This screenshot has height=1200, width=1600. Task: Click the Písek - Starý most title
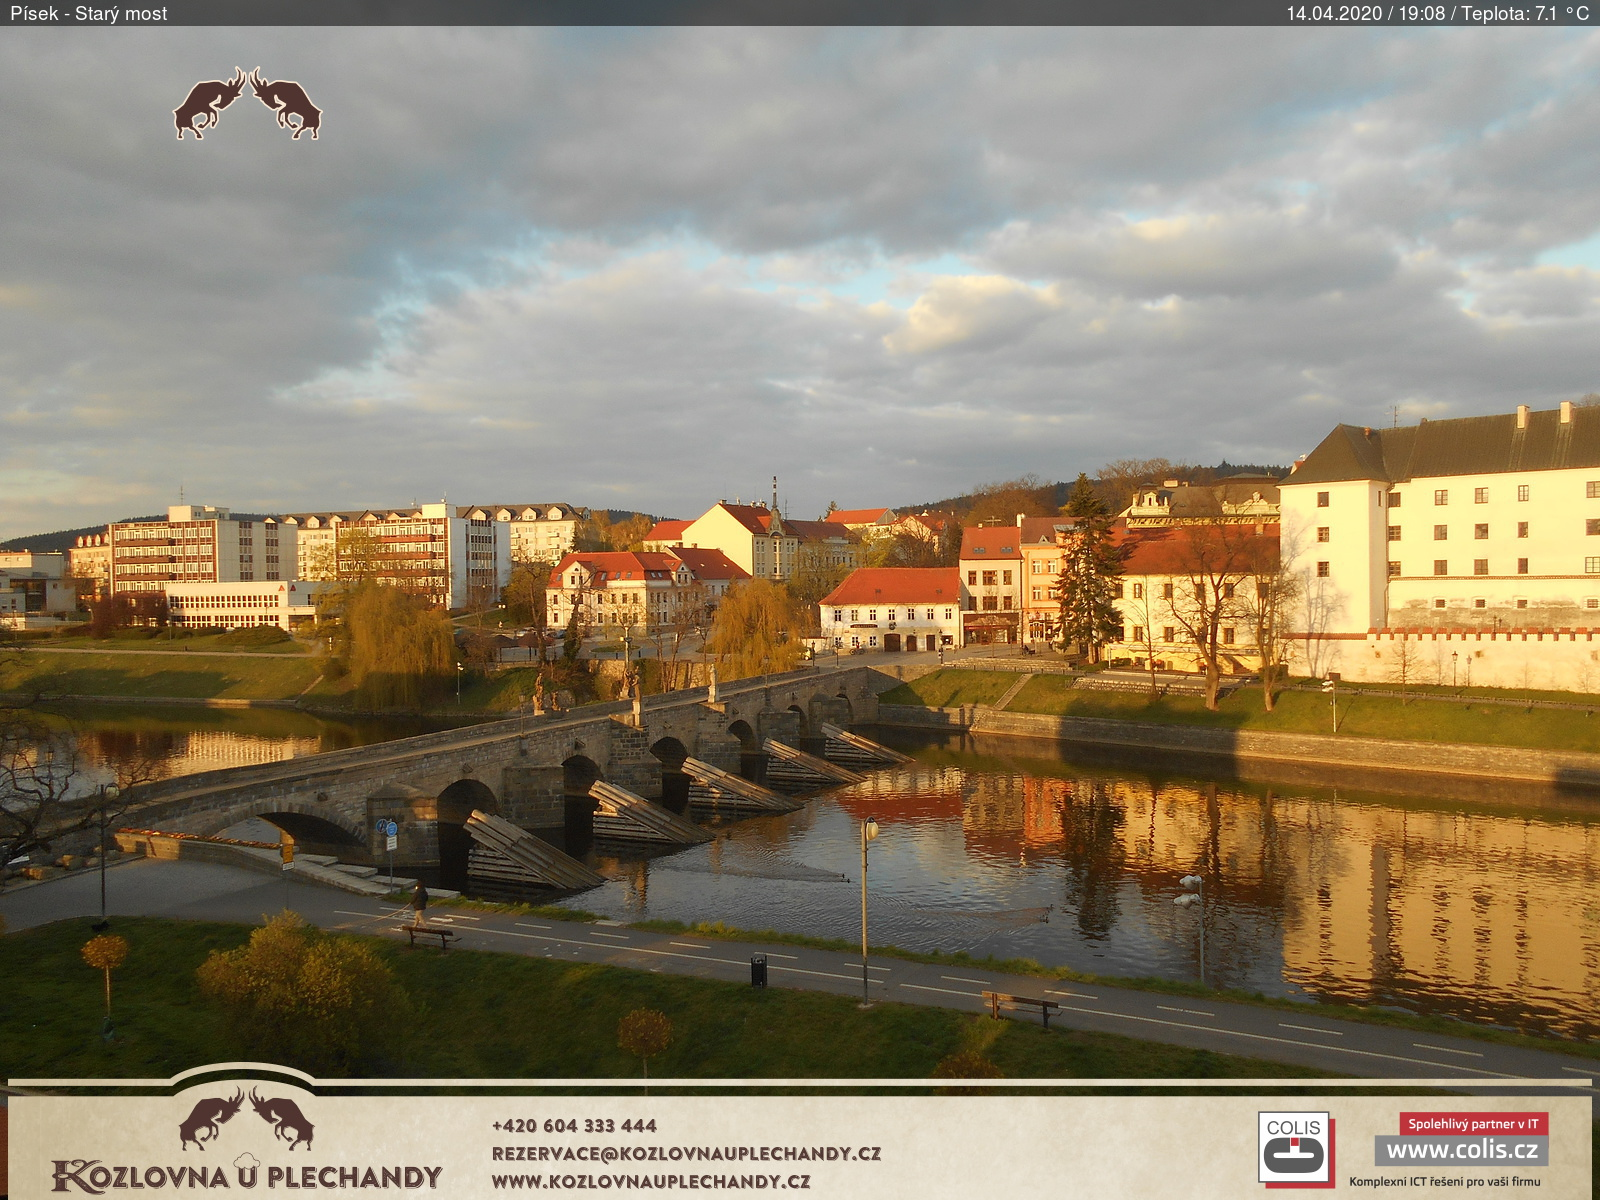[x=89, y=13]
